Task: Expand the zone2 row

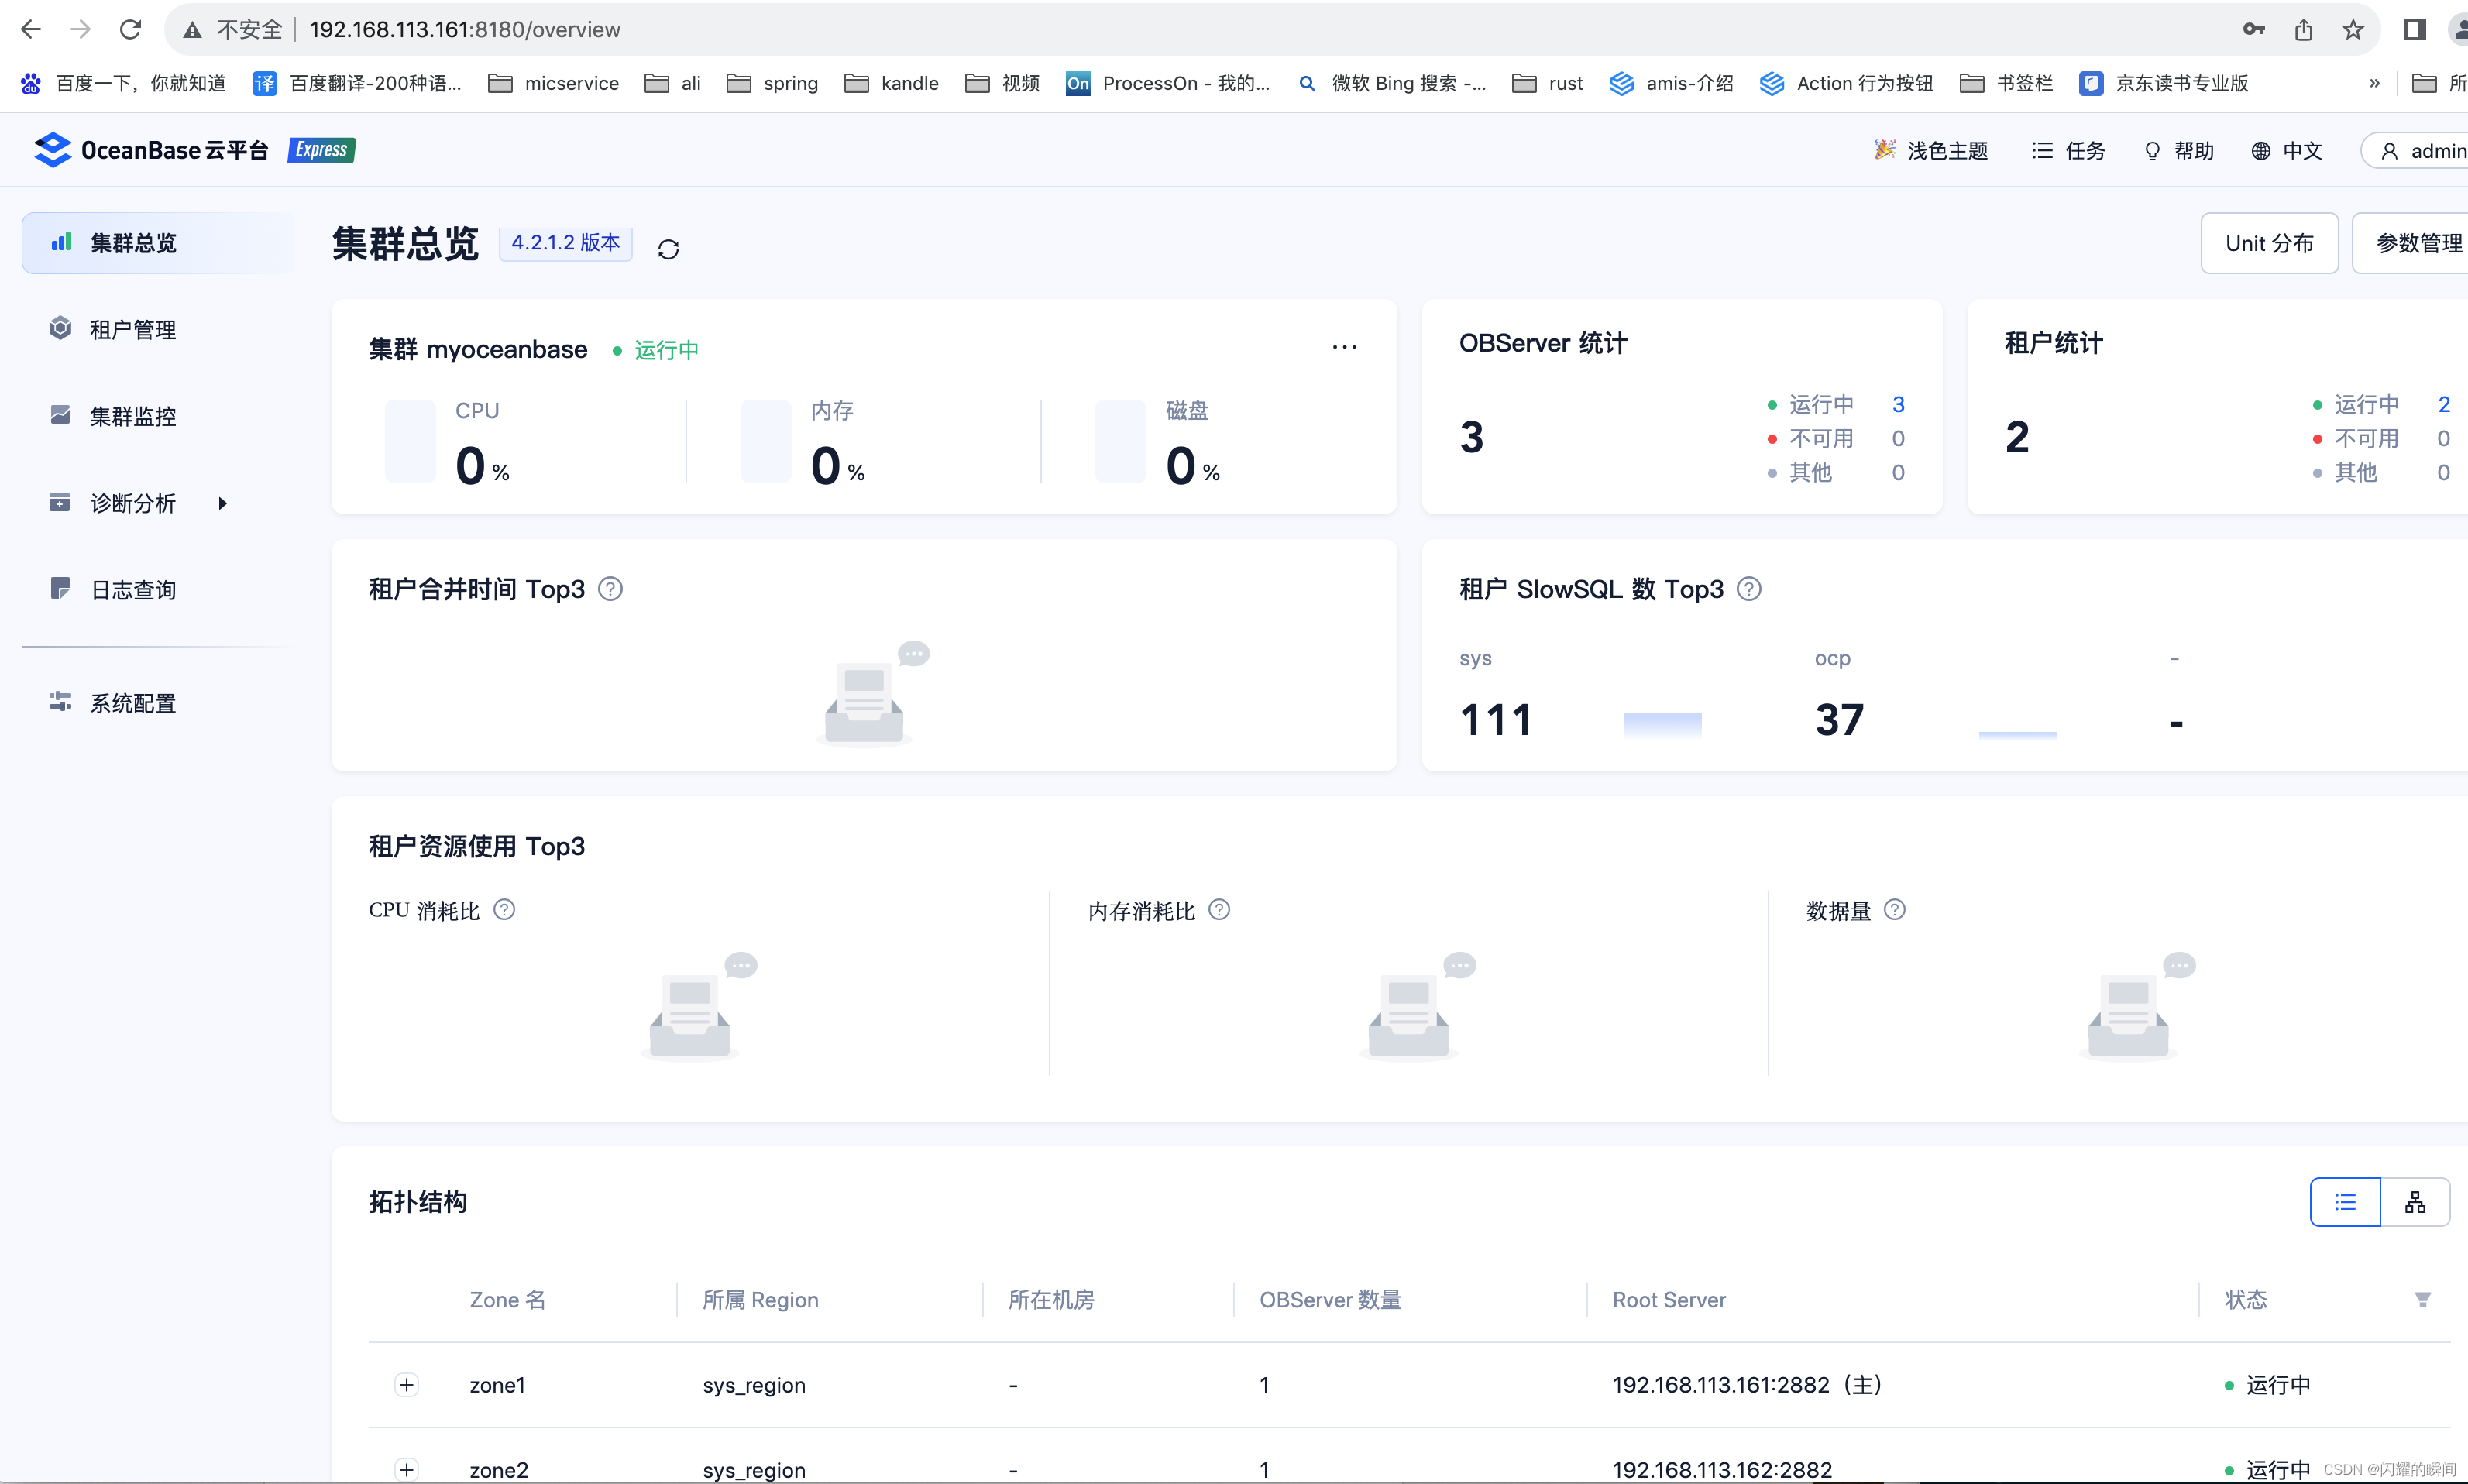Action: pyautogui.click(x=406, y=1469)
